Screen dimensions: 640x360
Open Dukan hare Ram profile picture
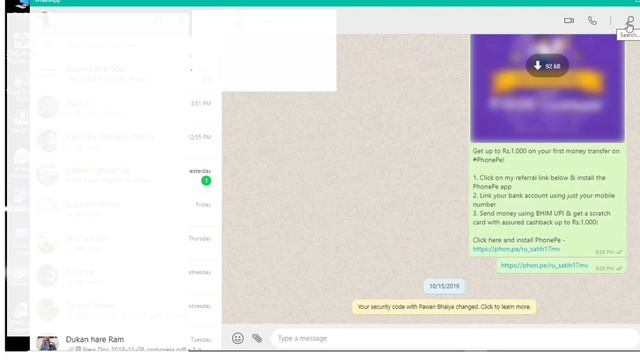point(47,343)
